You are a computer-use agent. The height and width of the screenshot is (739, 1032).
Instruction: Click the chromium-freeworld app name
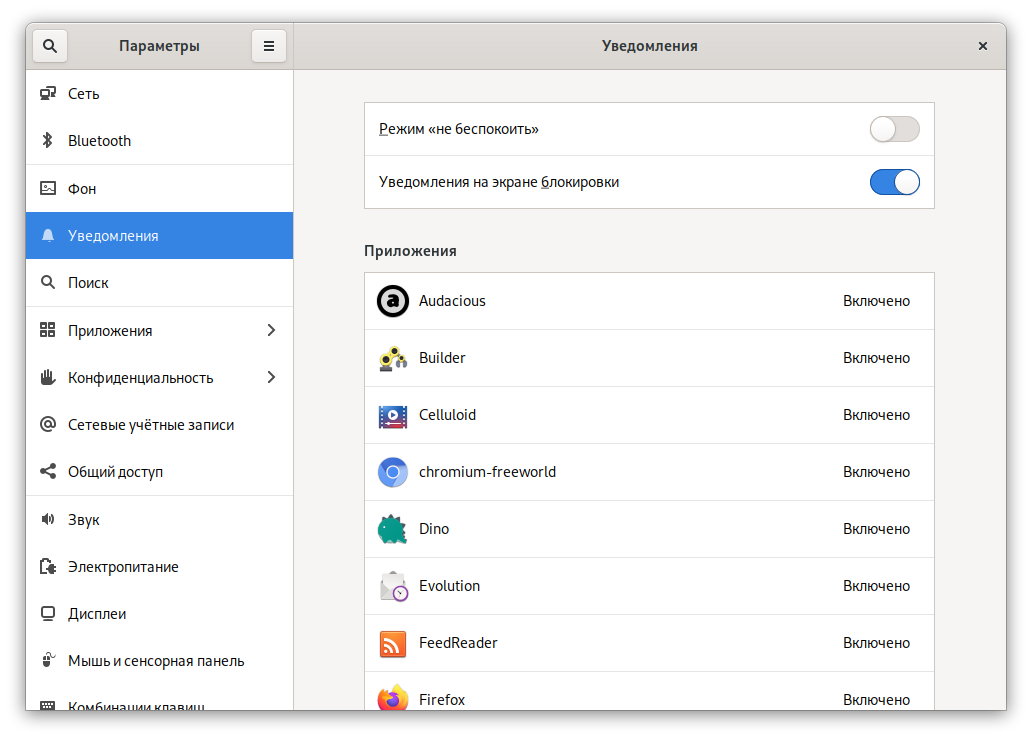click(x=488, y=472)
